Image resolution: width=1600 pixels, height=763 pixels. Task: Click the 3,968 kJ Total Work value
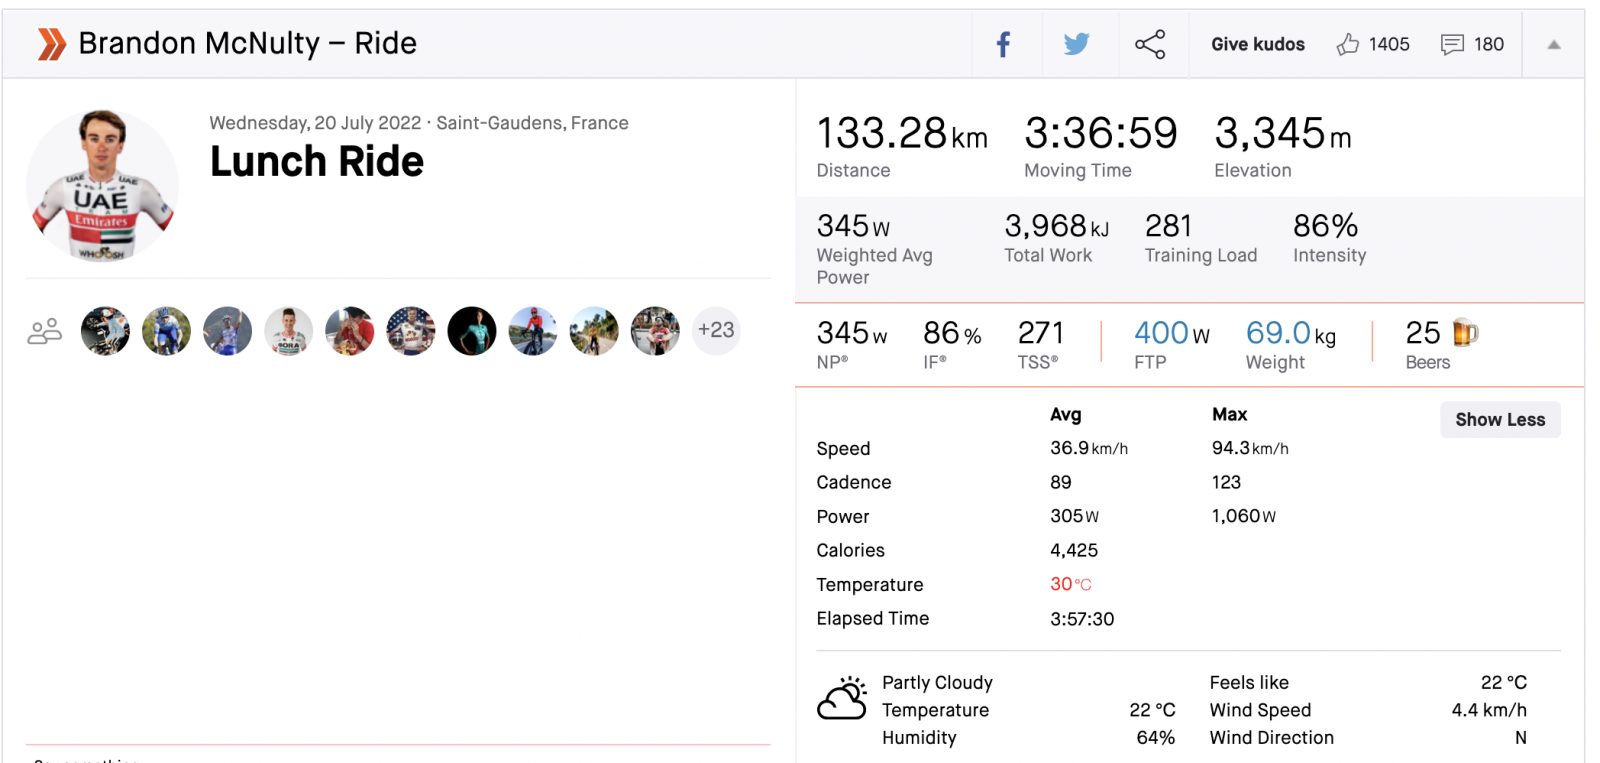tap(1057, 226)
